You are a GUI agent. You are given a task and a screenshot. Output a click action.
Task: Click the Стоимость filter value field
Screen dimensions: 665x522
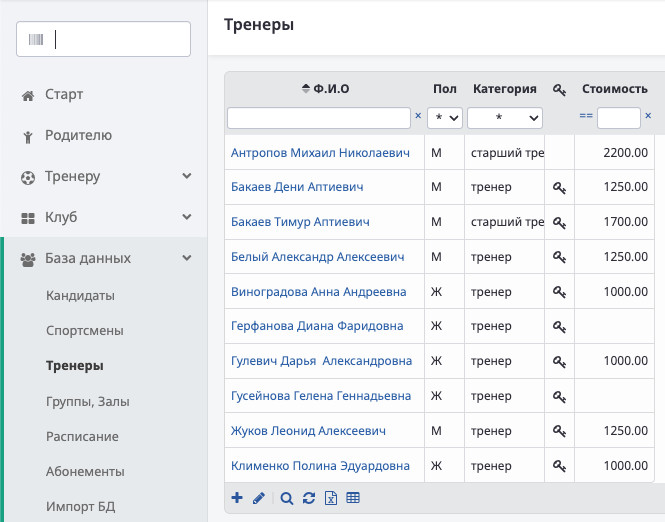618,118
